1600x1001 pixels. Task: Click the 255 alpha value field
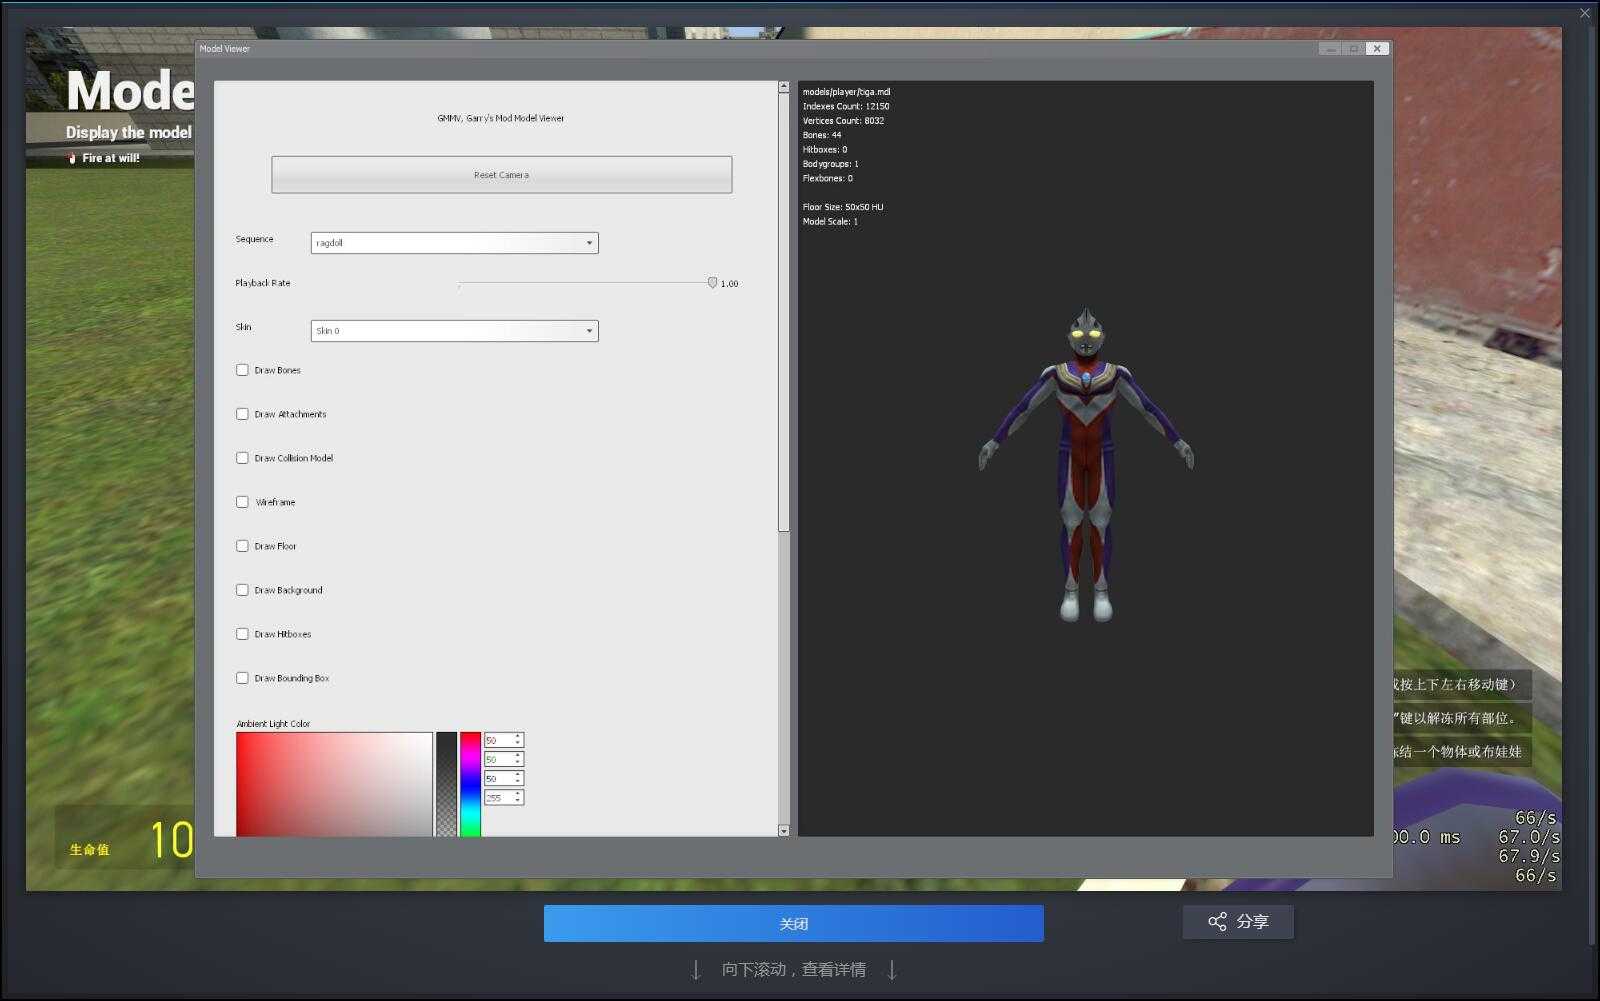tap(498, 797)
